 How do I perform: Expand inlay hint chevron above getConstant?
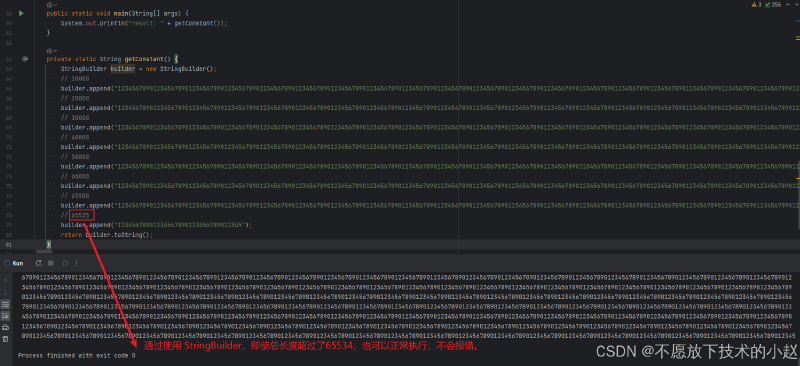coord(55,51)
